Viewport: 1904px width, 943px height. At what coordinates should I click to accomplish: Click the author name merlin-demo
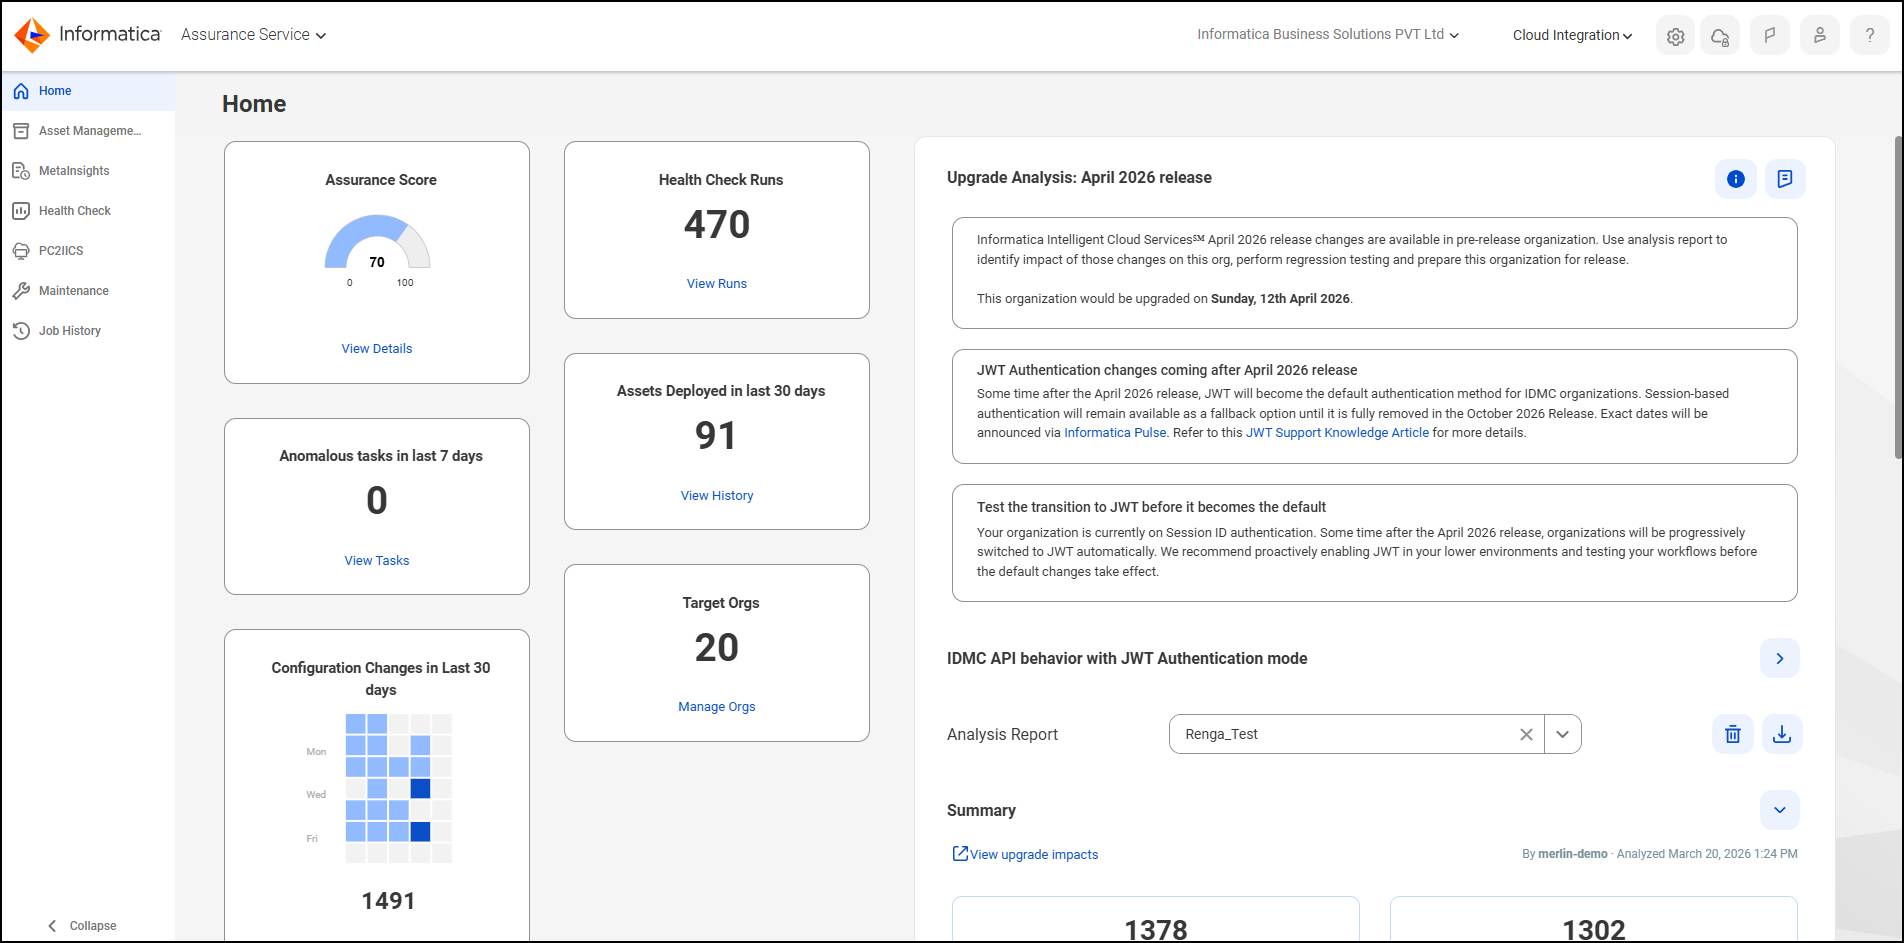point(1573,854)
